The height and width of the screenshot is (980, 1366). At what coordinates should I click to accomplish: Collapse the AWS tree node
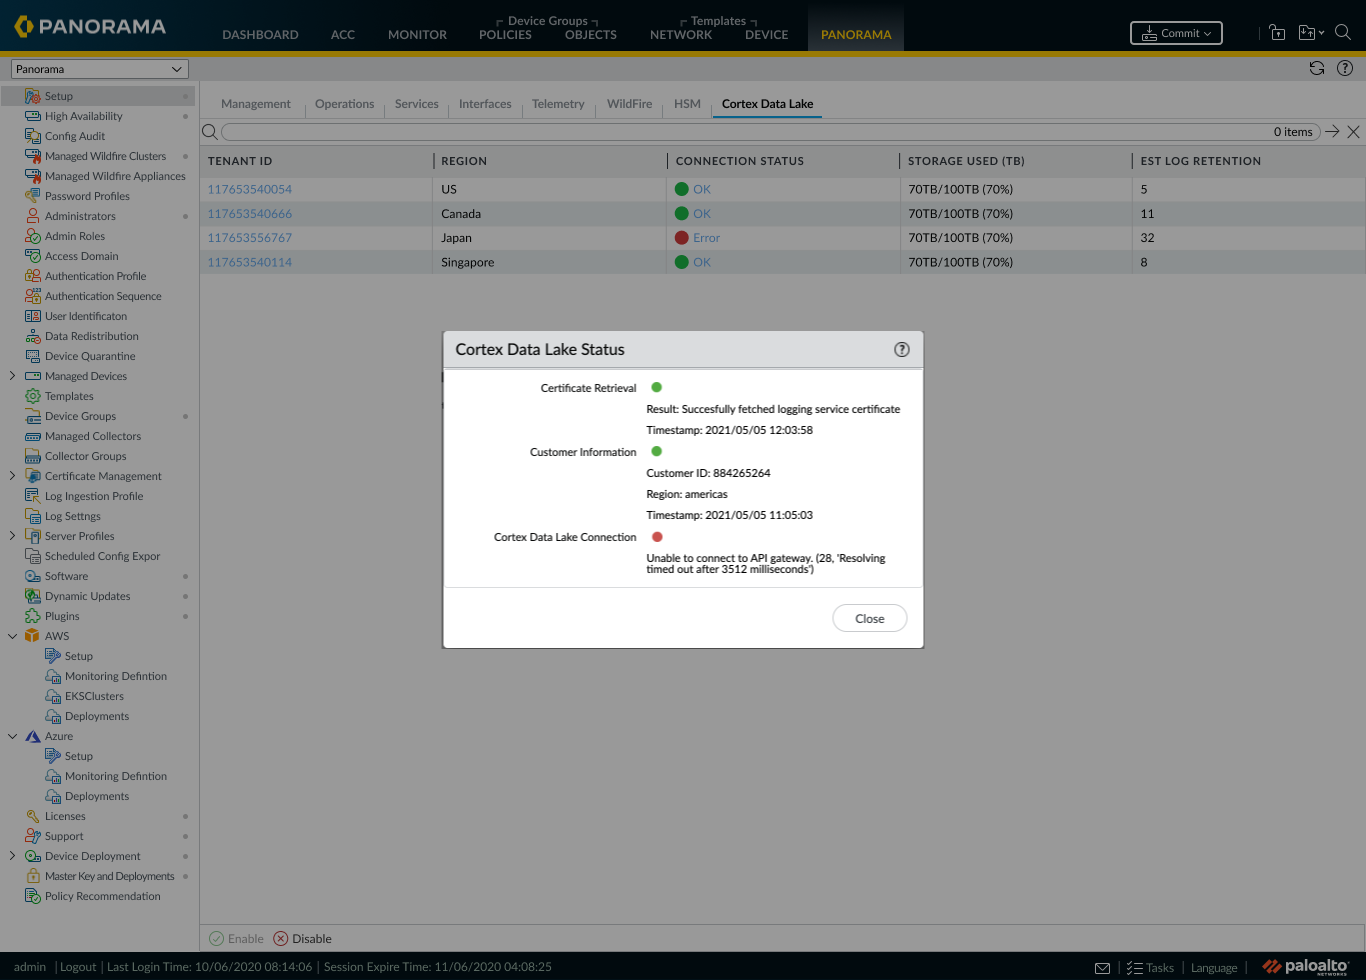pos(12,636)
